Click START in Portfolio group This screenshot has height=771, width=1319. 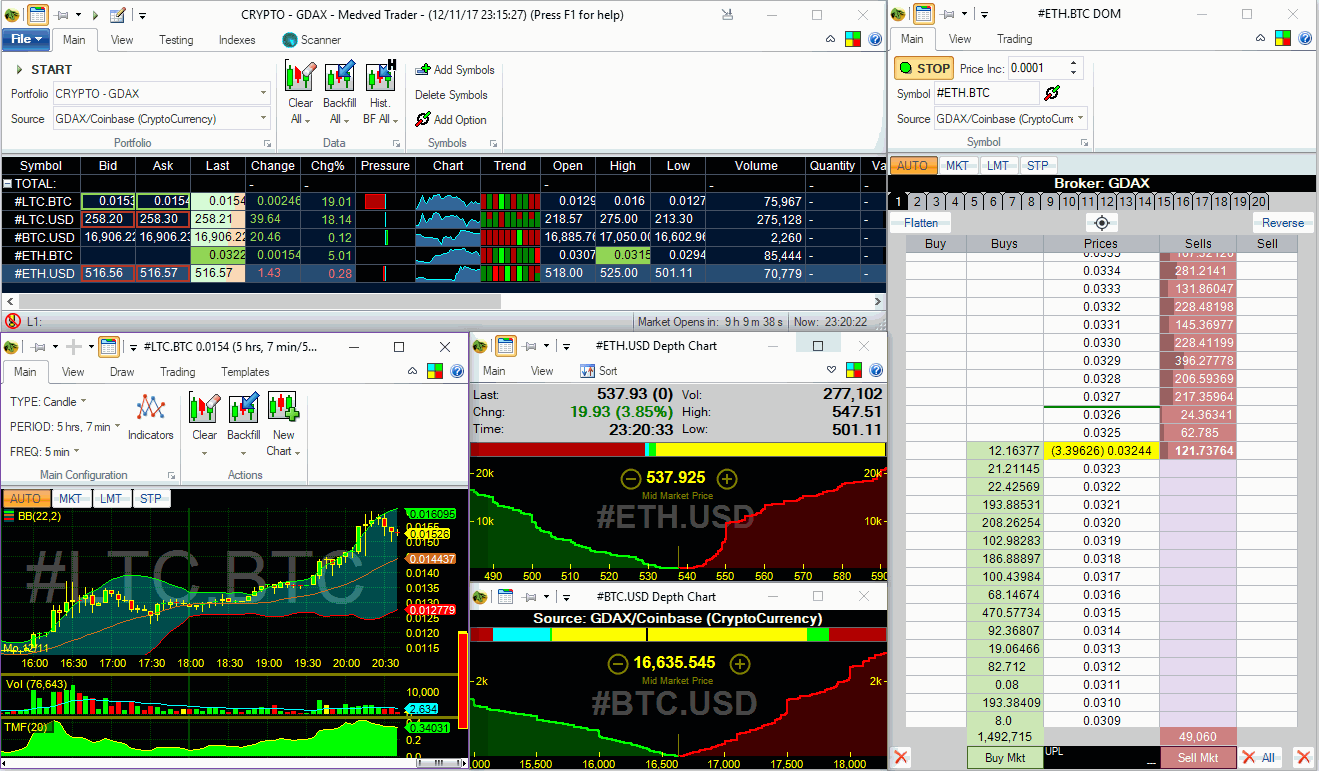click(x=43, y=70)
